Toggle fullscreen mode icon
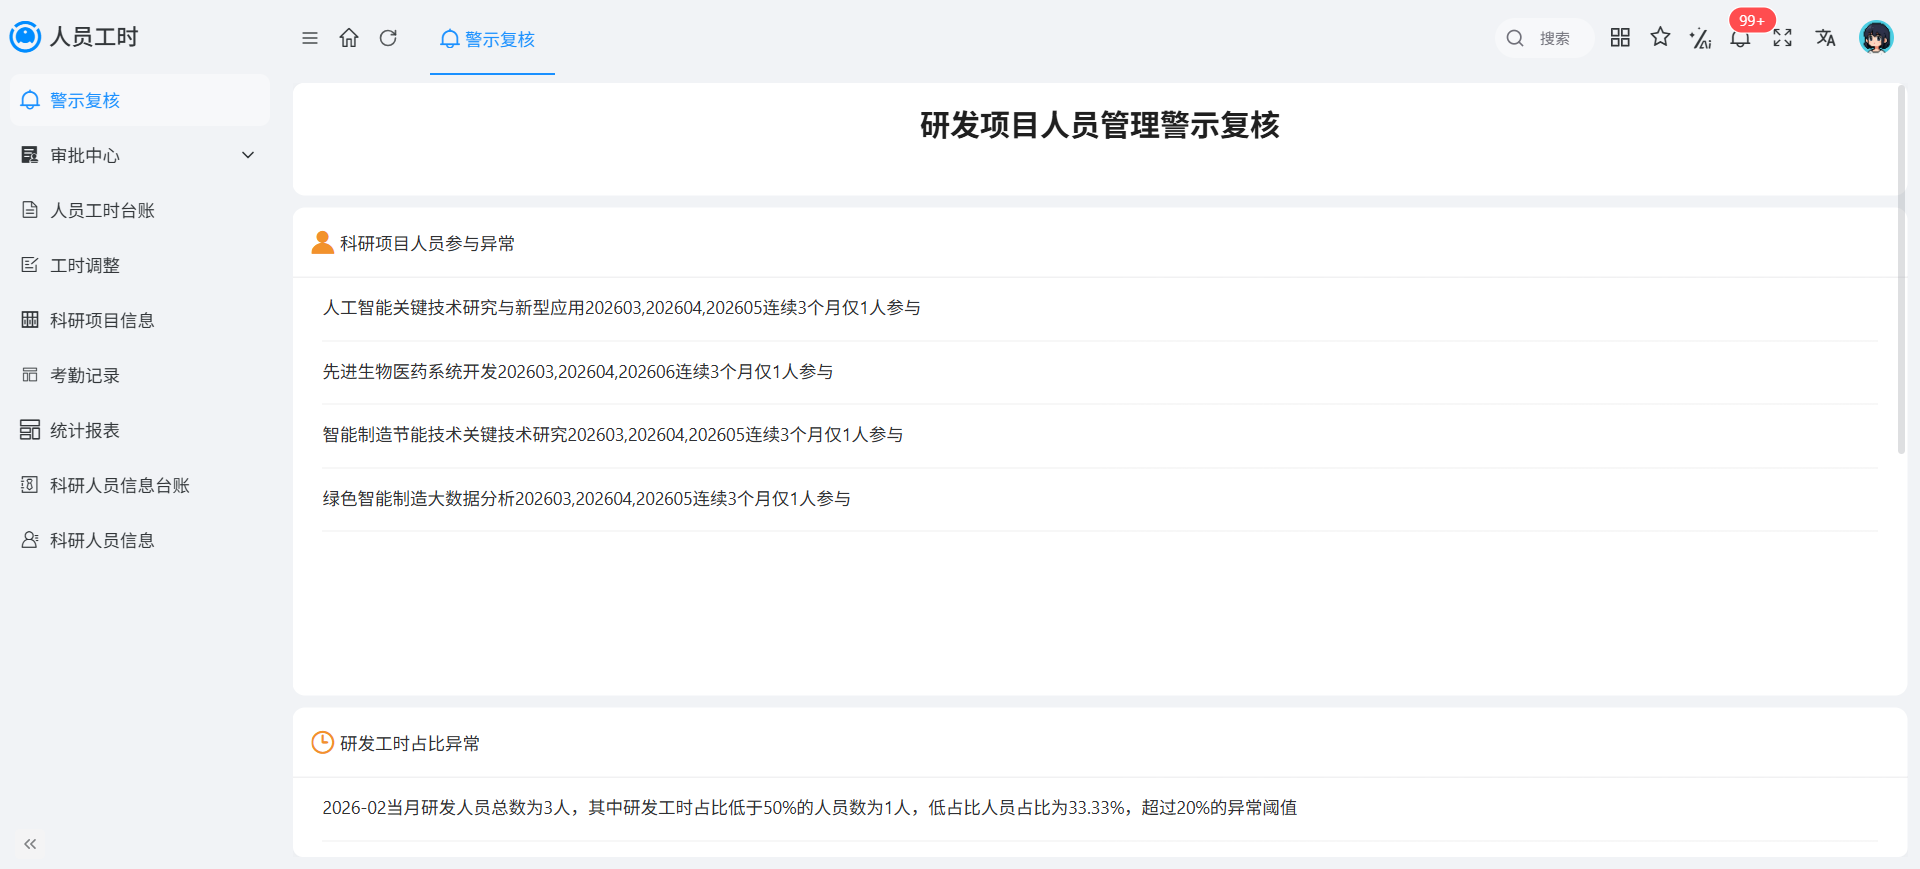Screen dimensions: 1920x869 (1782, 38)
